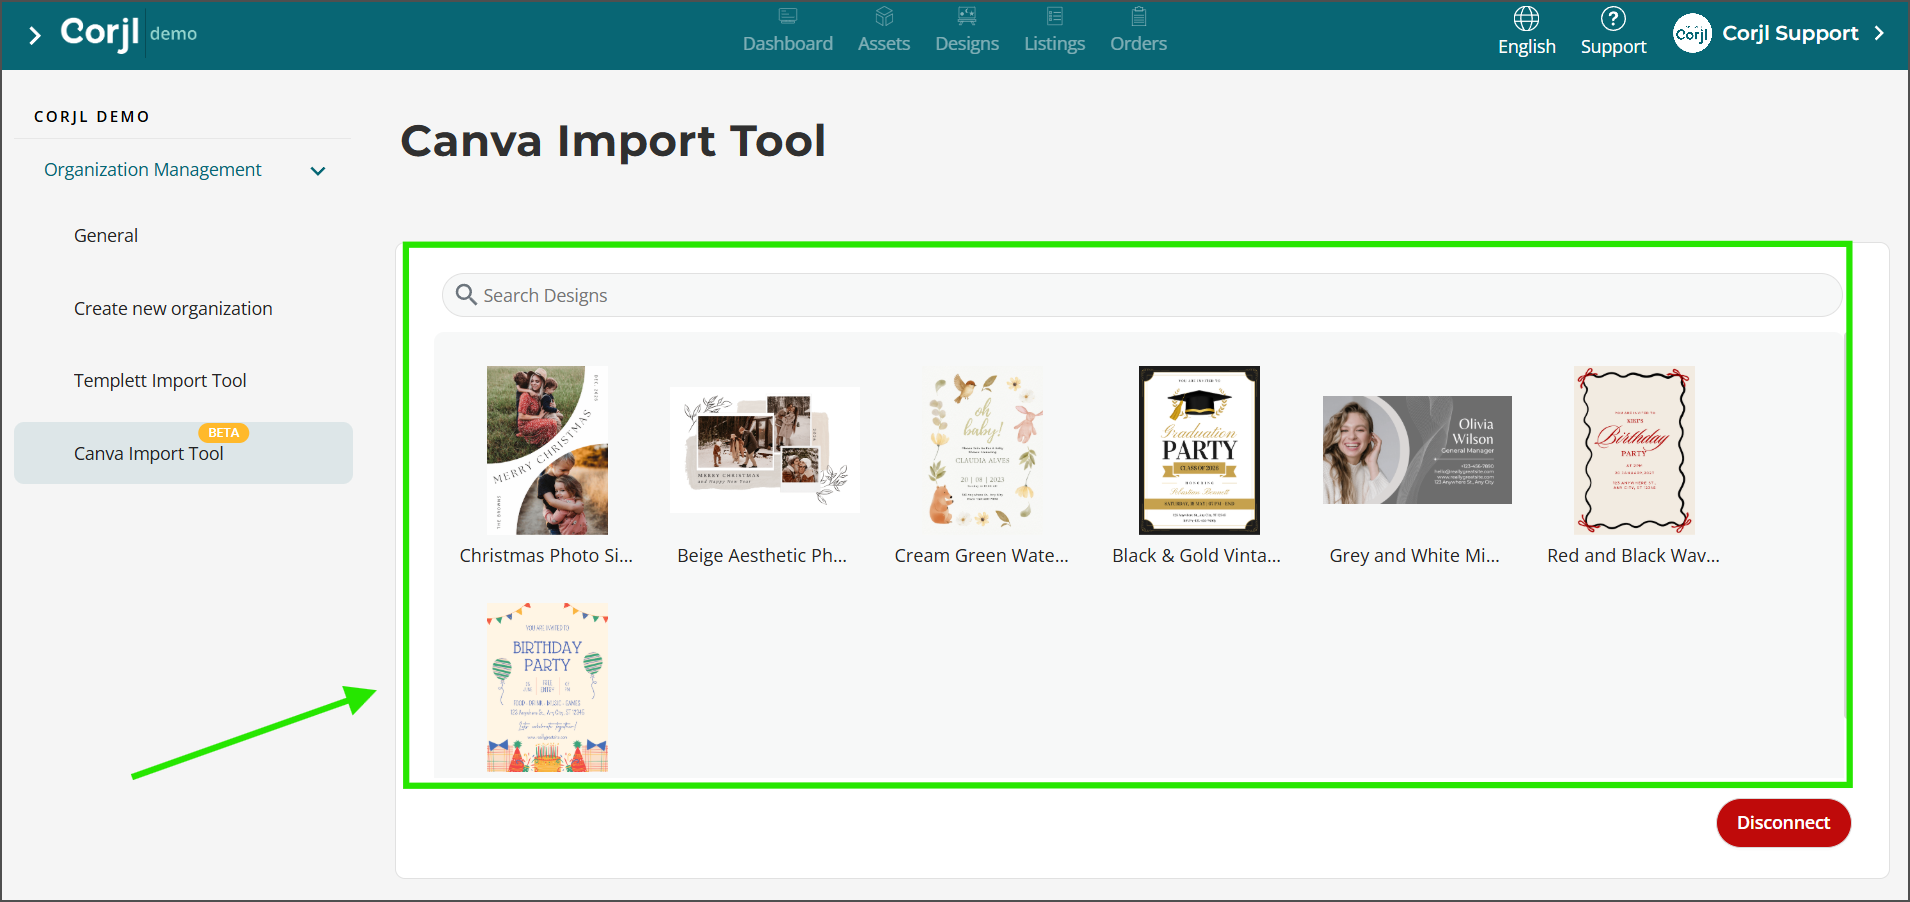This screenshot has width=1910, height=902.
Task: Focus the Search Designs field
Action: click(x=1142, y=295)
